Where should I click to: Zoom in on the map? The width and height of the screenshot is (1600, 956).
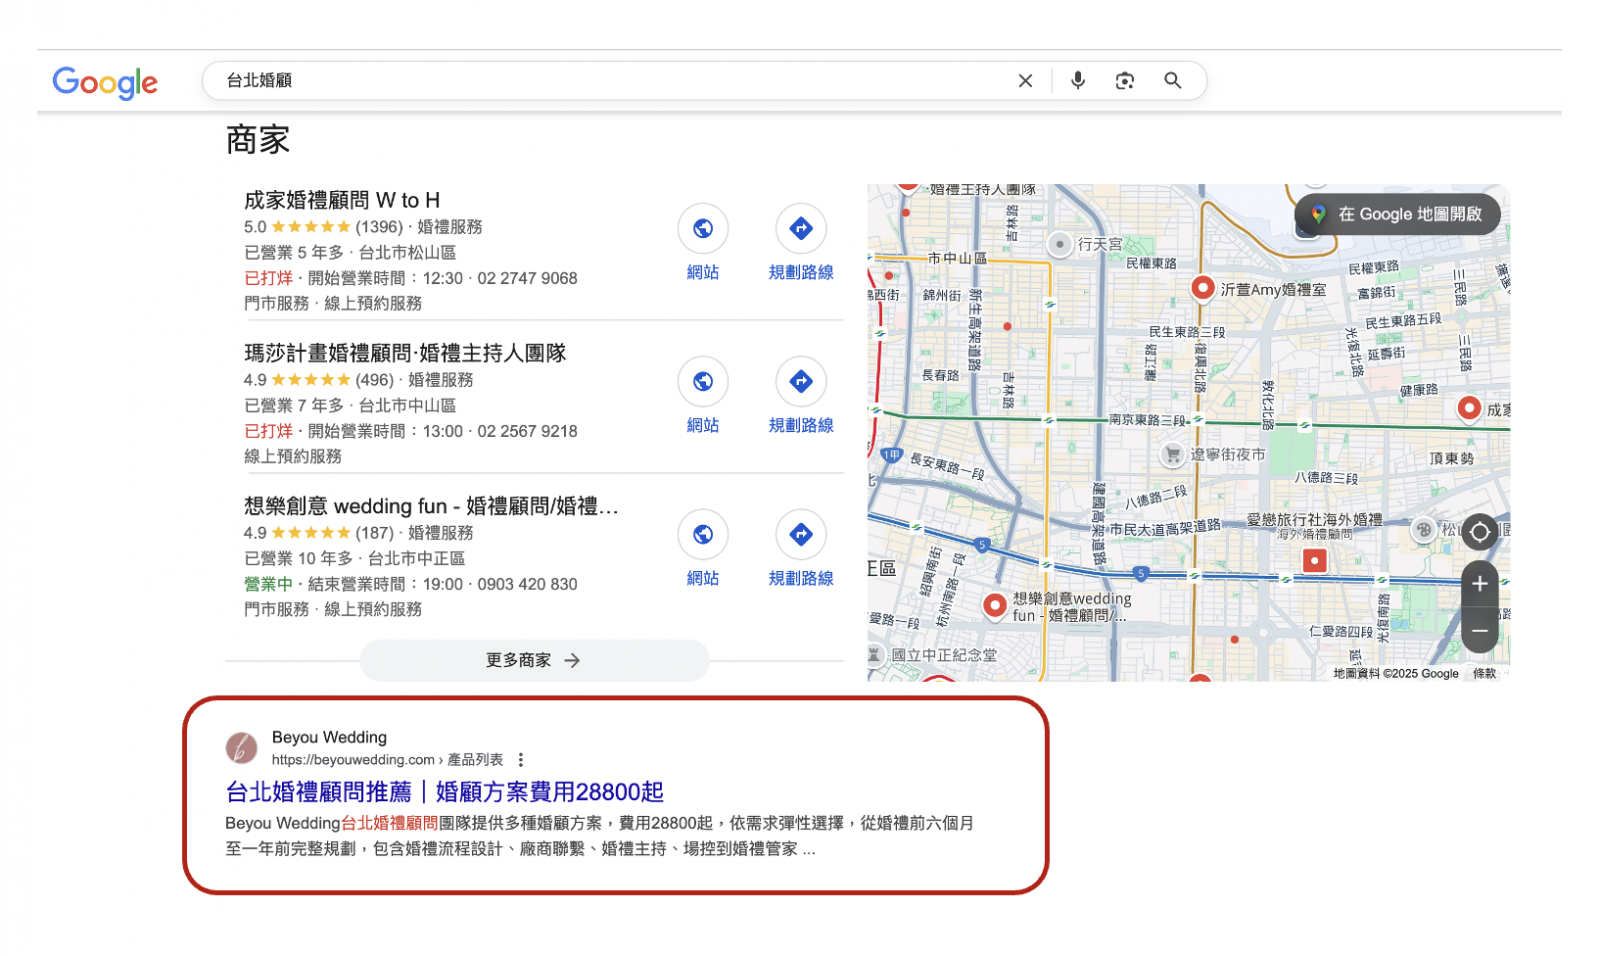[1479, 584]
